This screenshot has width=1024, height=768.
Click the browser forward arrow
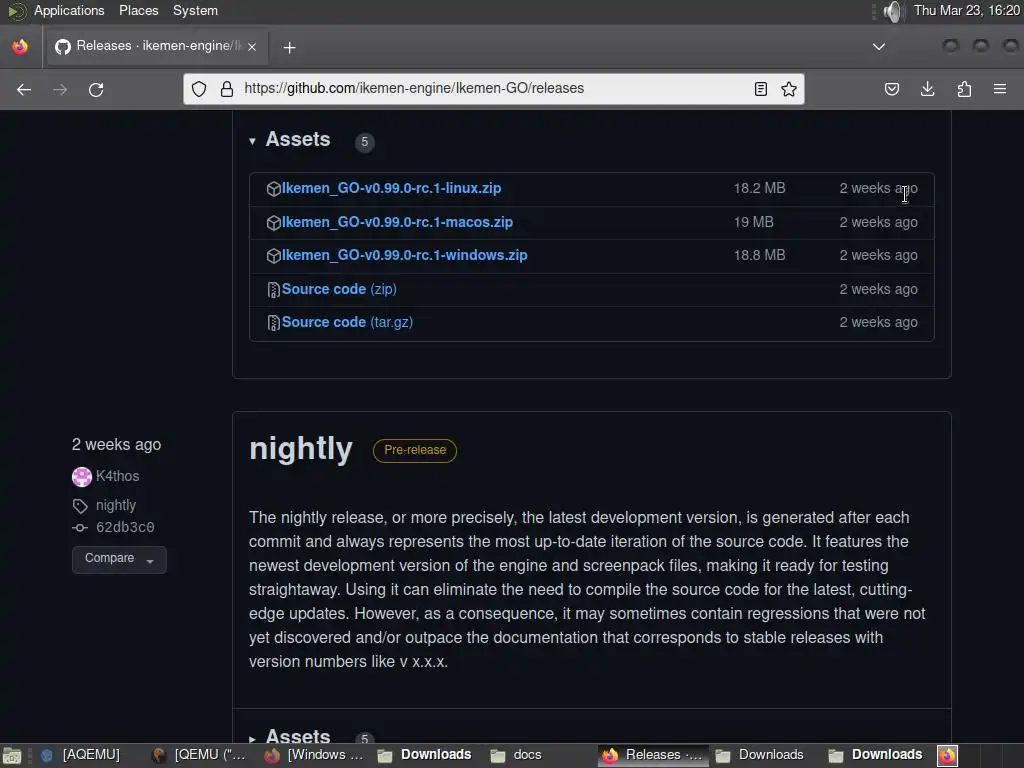[60, 89]
